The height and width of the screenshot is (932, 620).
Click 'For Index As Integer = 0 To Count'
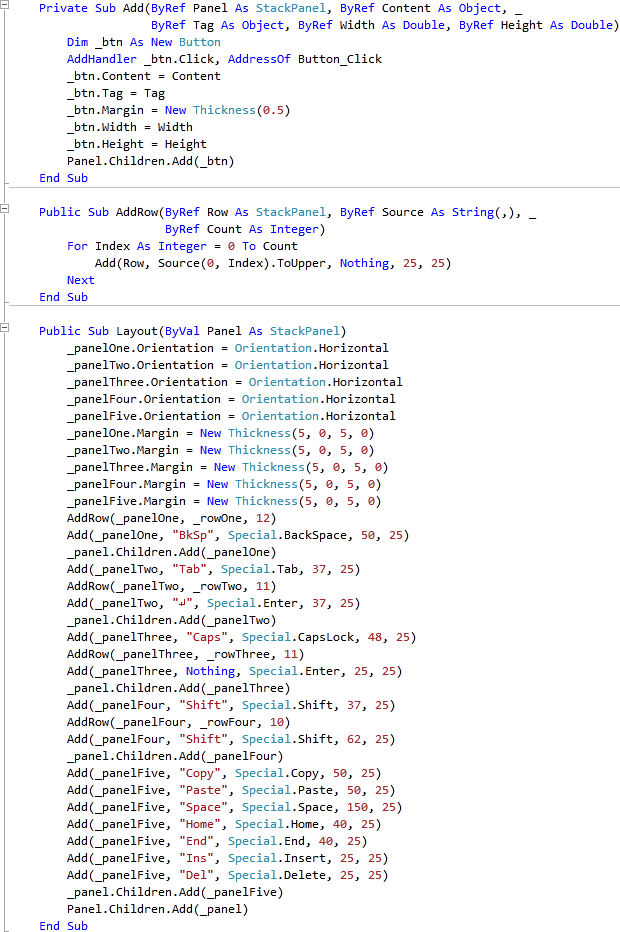tap(182, 246)
